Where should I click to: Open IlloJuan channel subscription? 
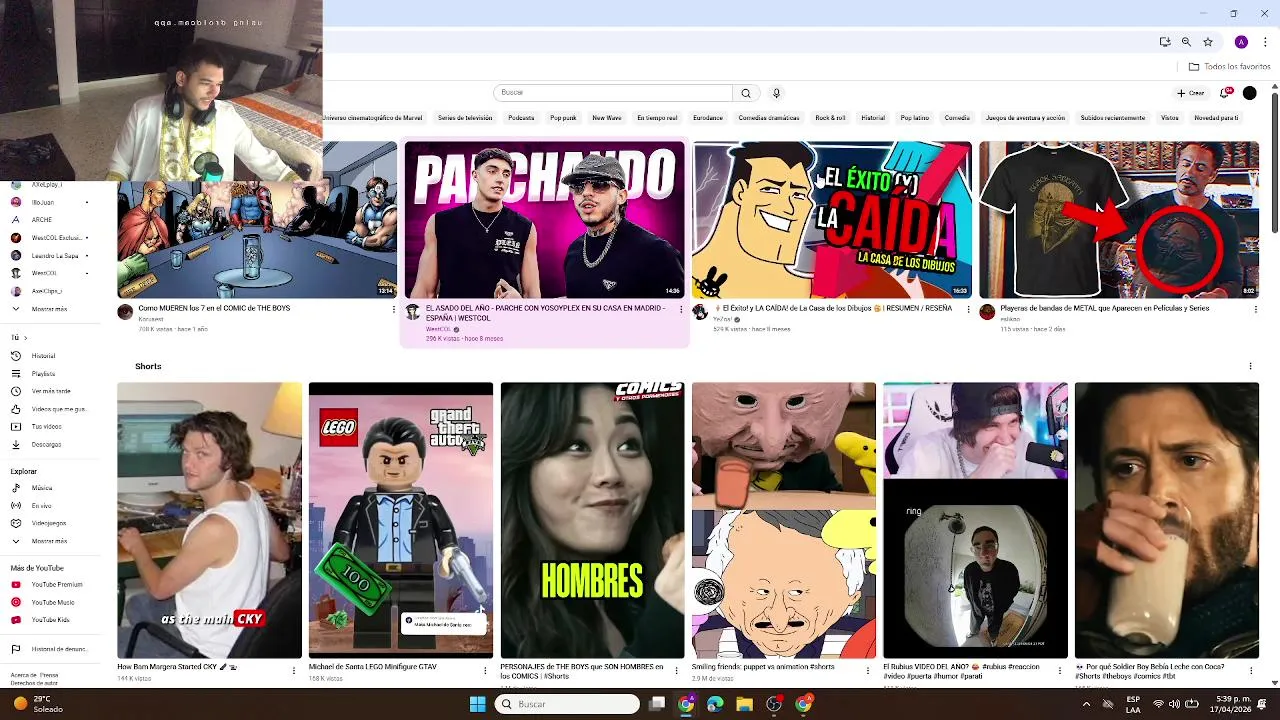tap(44, 202)
